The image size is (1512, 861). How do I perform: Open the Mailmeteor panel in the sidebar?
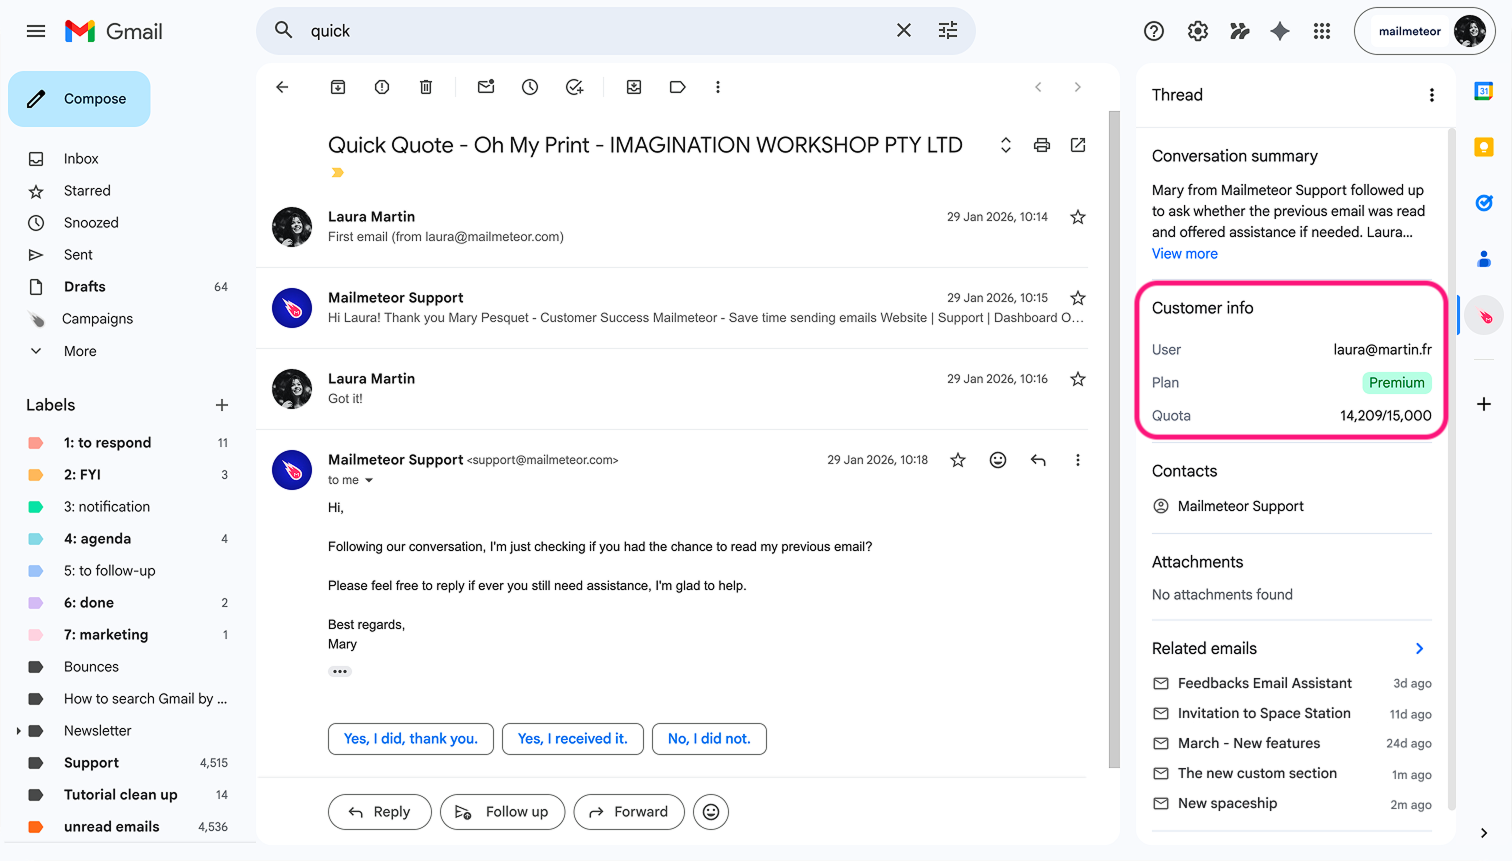coord(1484,314)
